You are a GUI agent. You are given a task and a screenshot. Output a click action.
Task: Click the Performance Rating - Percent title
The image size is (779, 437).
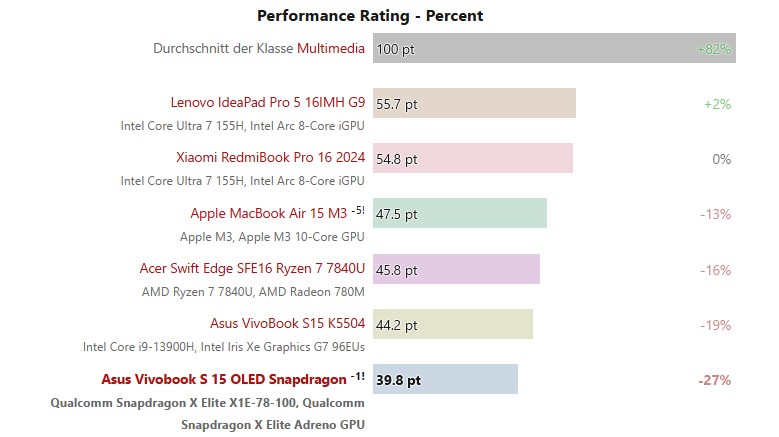coord(370,16)
